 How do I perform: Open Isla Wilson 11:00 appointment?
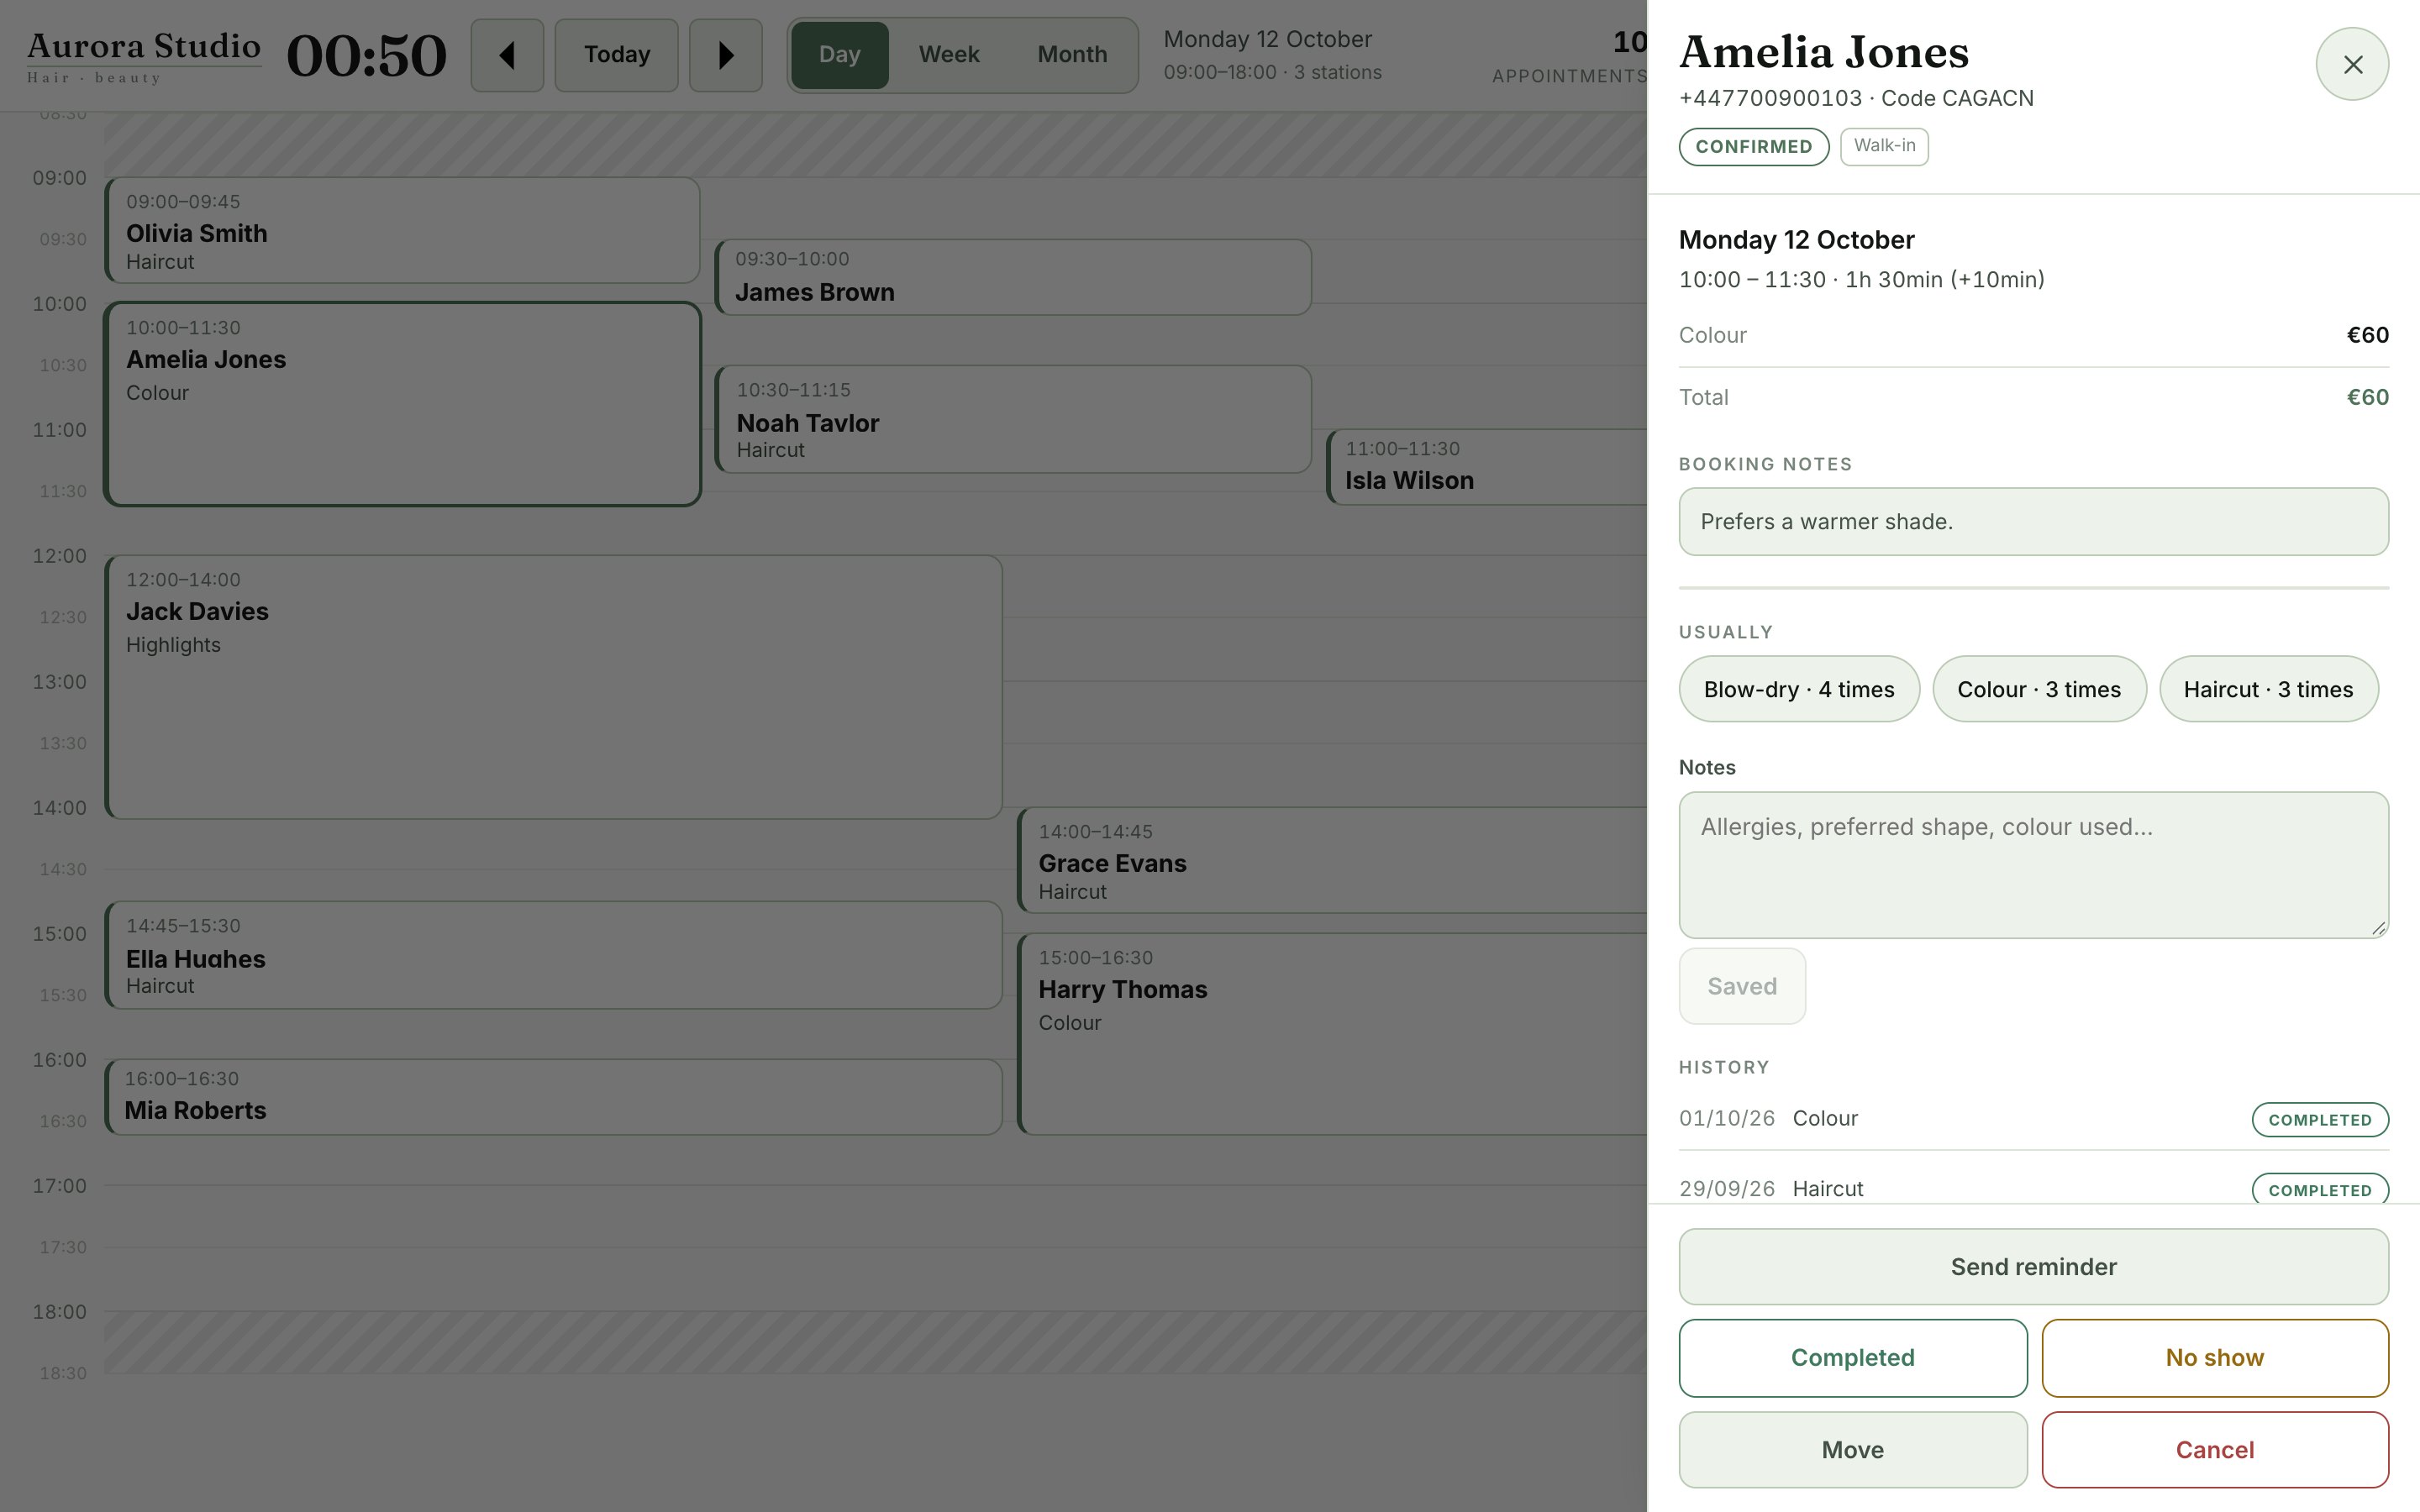click(1486, 467)
